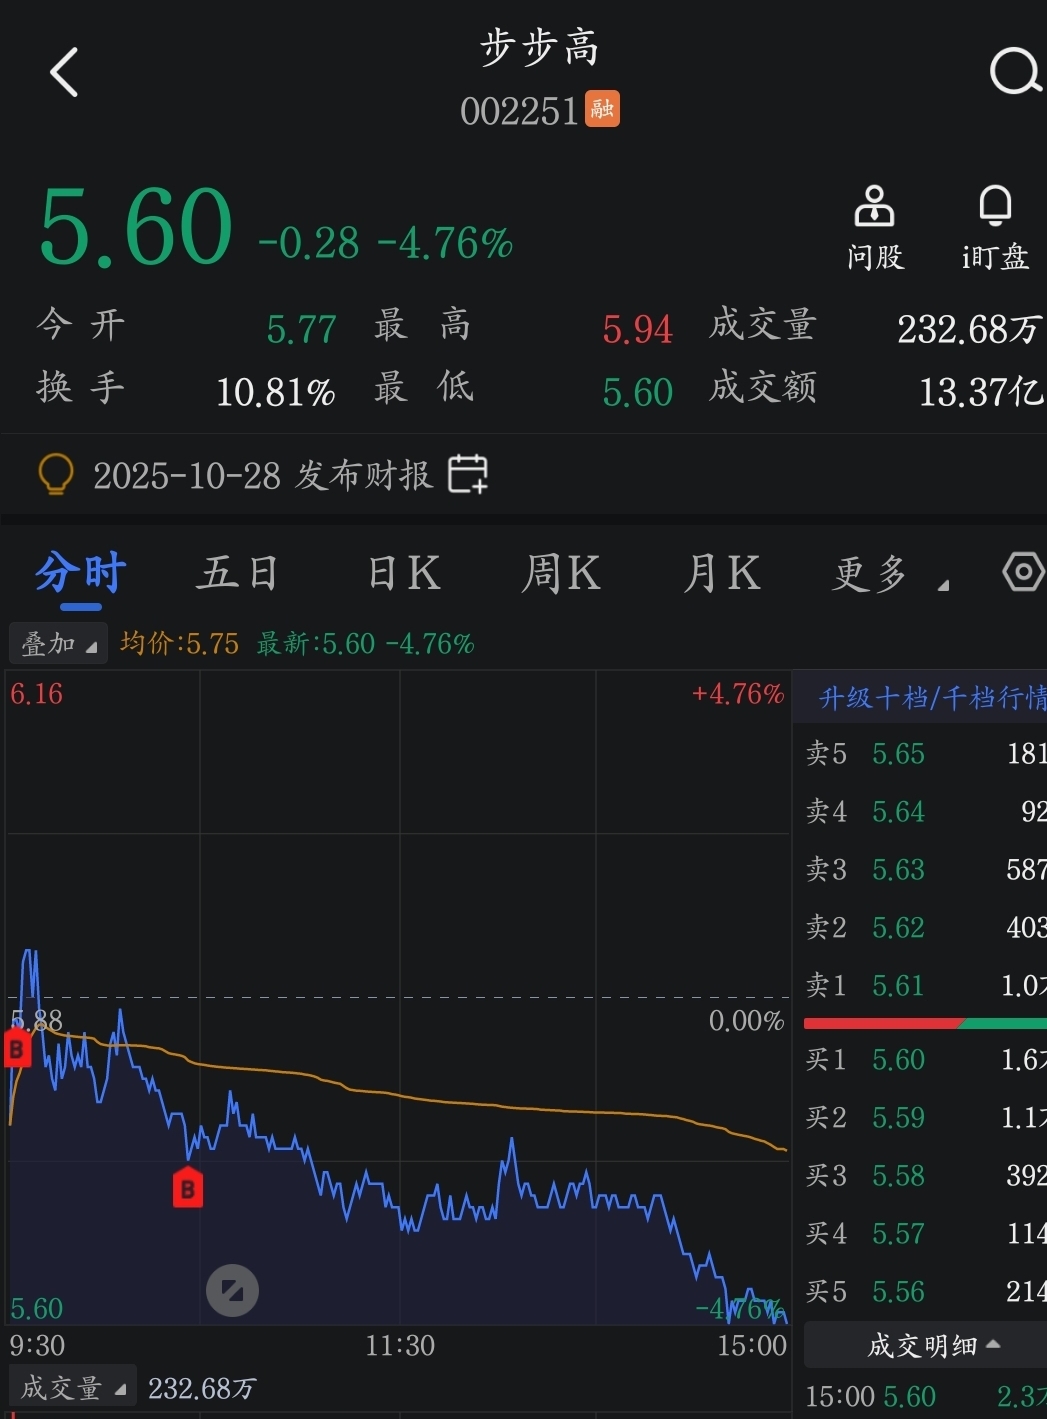The height and width of the screenshot is (1419, 1047).
Task: Expand 成交明细 trade details
Action: click(x=925, y=1345)
